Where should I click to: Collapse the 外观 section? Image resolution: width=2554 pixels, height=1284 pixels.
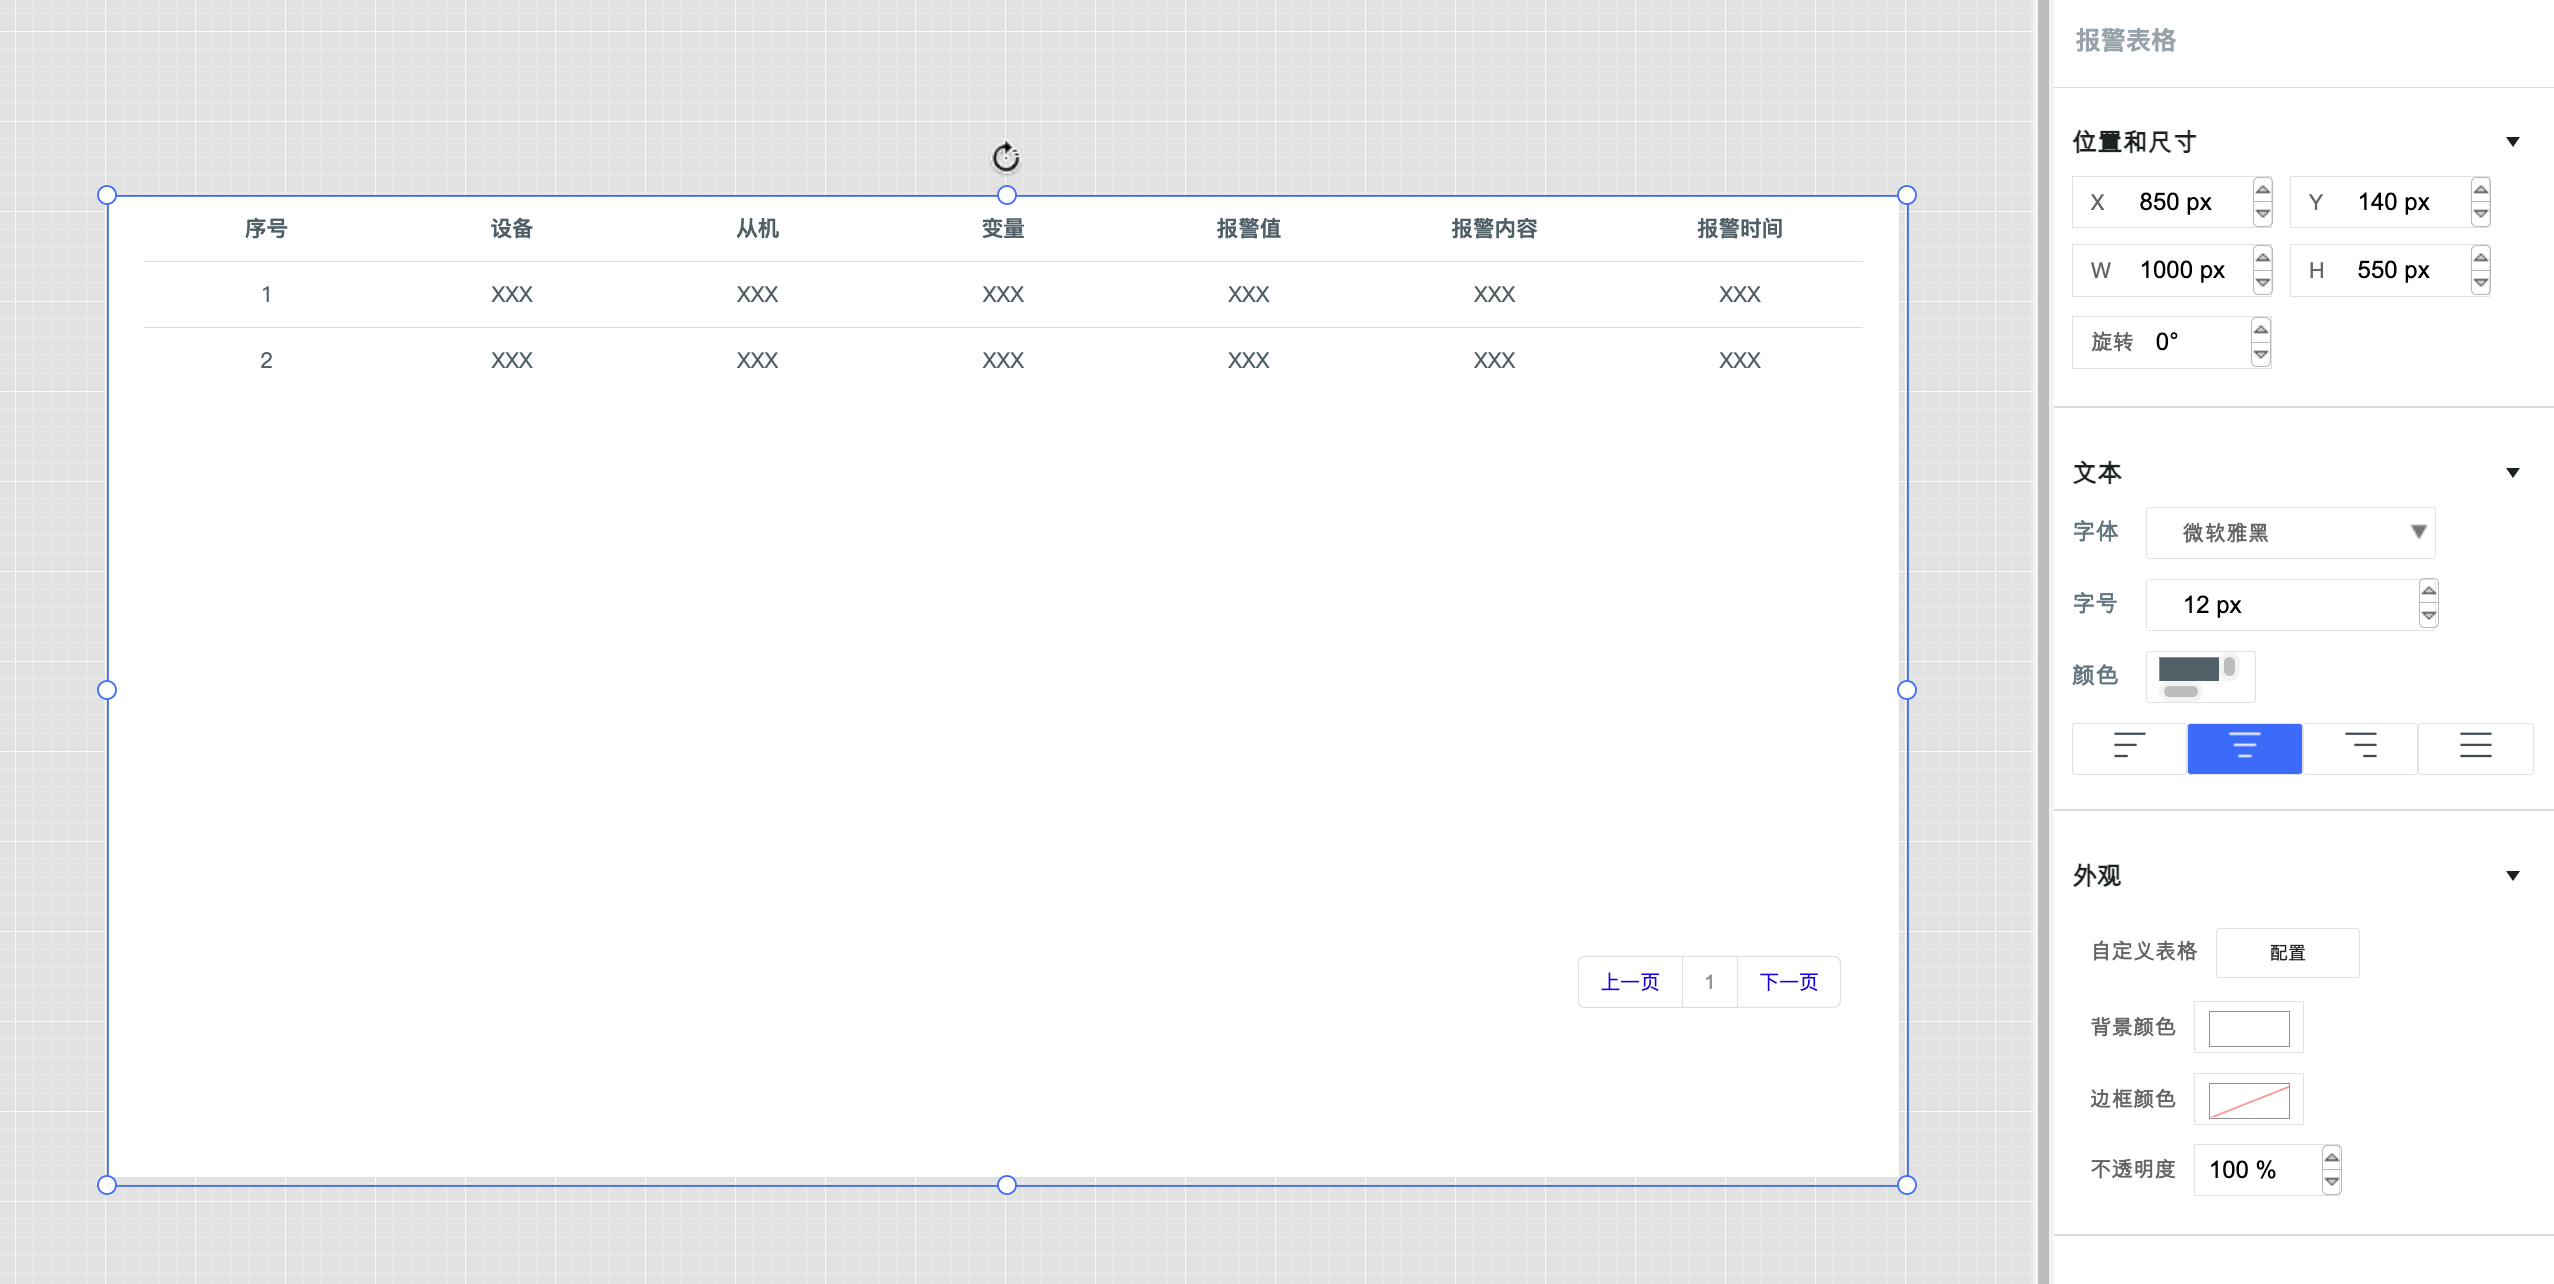pos(2512,876)
